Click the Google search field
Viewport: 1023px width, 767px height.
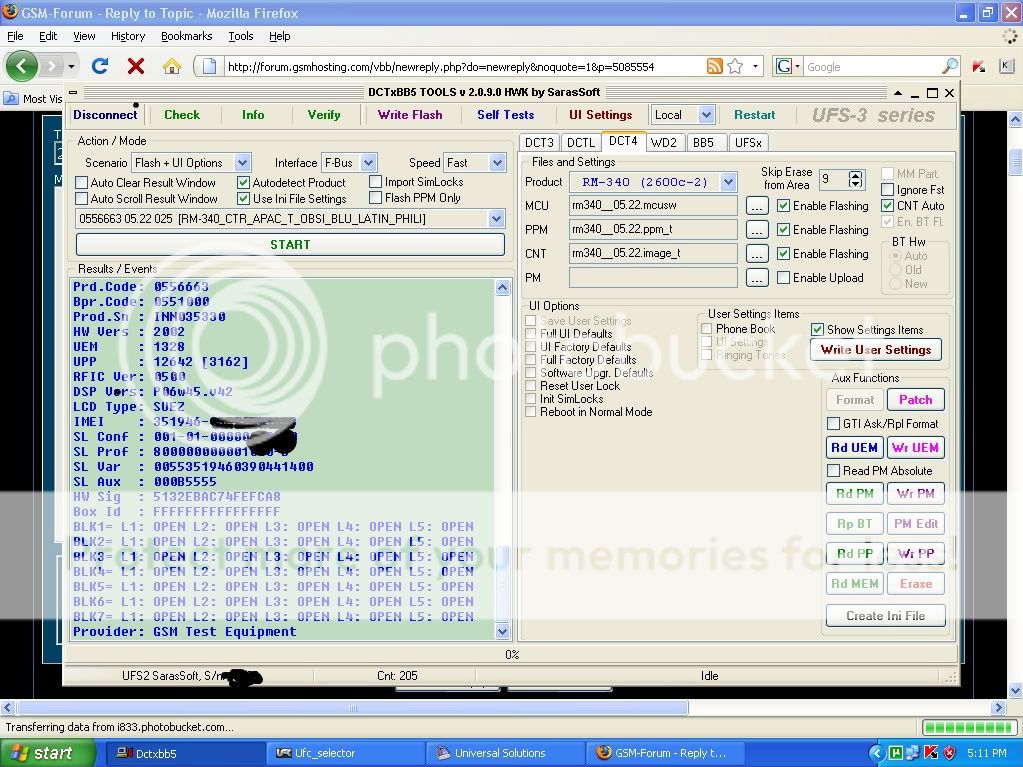872,67
